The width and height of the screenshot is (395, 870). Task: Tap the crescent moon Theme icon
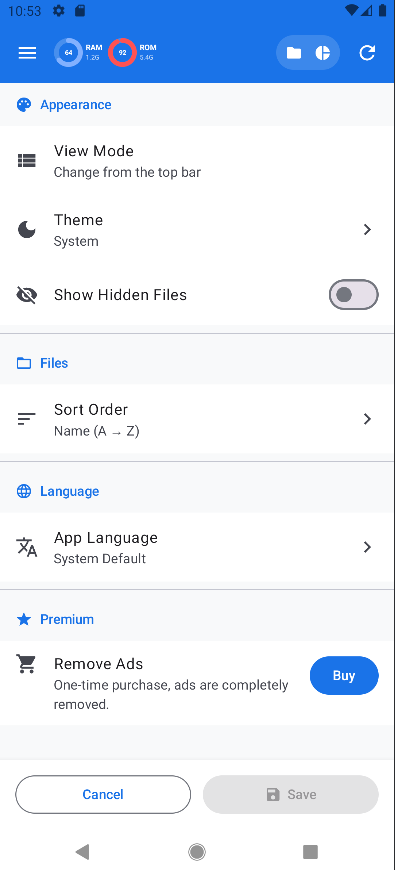(27, 230)
